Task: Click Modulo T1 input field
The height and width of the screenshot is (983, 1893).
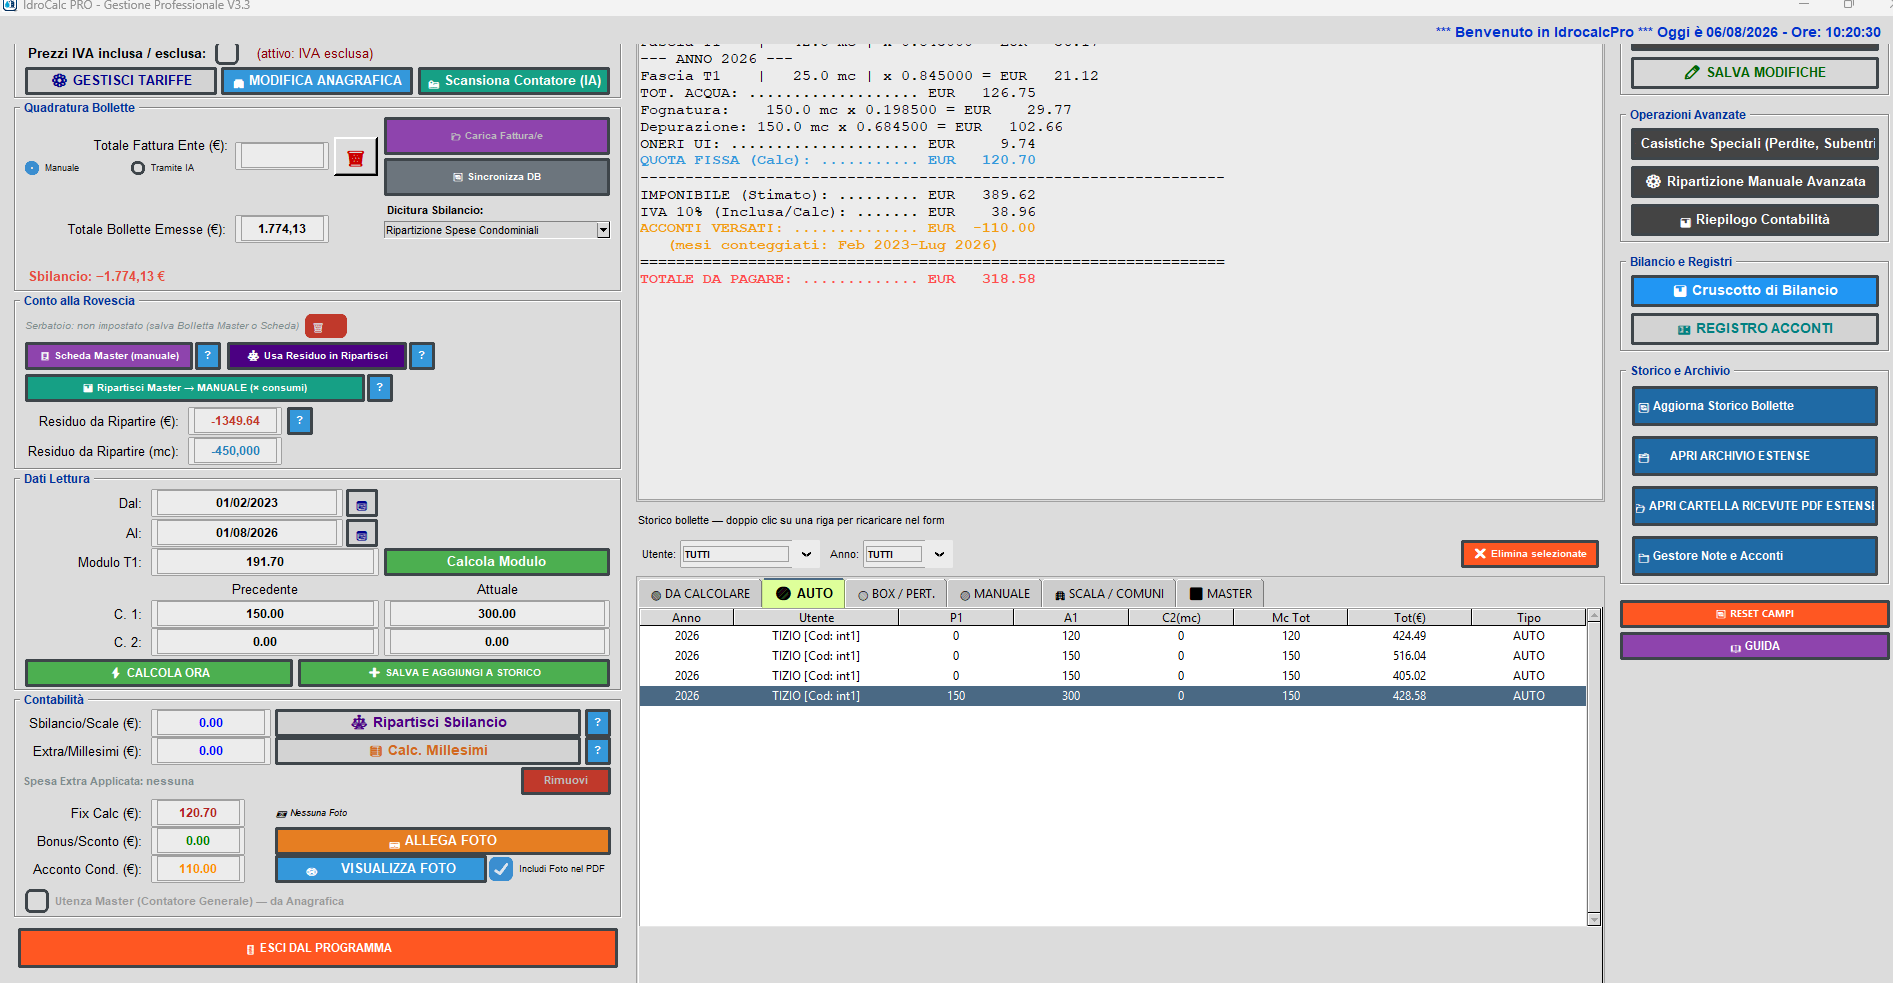Action: 265,562
